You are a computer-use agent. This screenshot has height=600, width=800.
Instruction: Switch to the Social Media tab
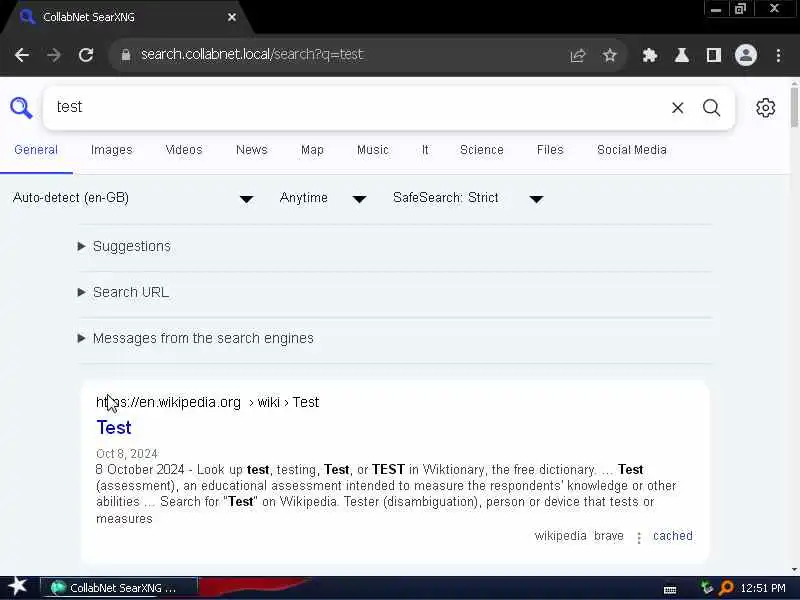tap(632, 150)
